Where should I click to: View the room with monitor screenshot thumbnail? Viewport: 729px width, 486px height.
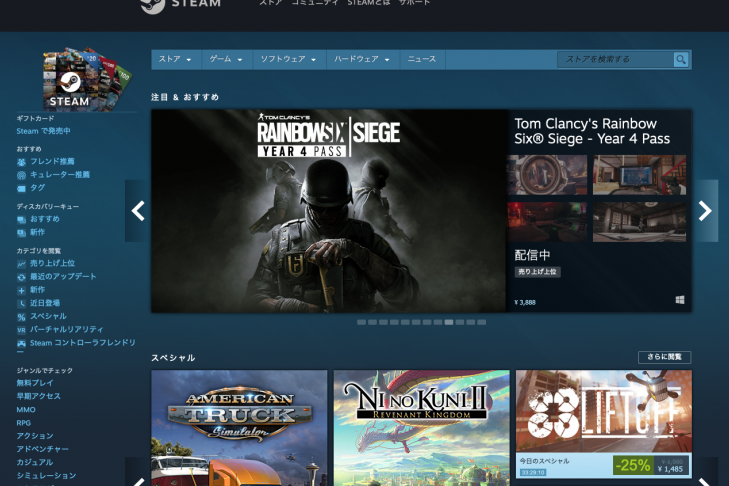(639, 175)
